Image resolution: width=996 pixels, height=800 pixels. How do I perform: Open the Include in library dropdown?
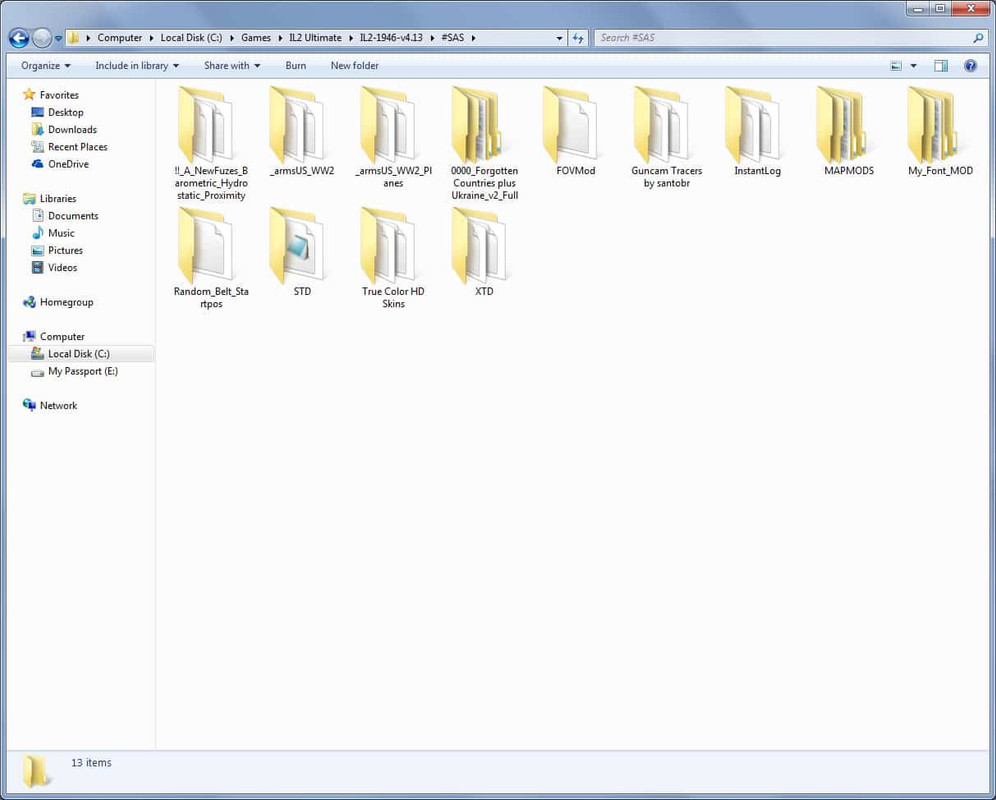click(x=137, y=65)
